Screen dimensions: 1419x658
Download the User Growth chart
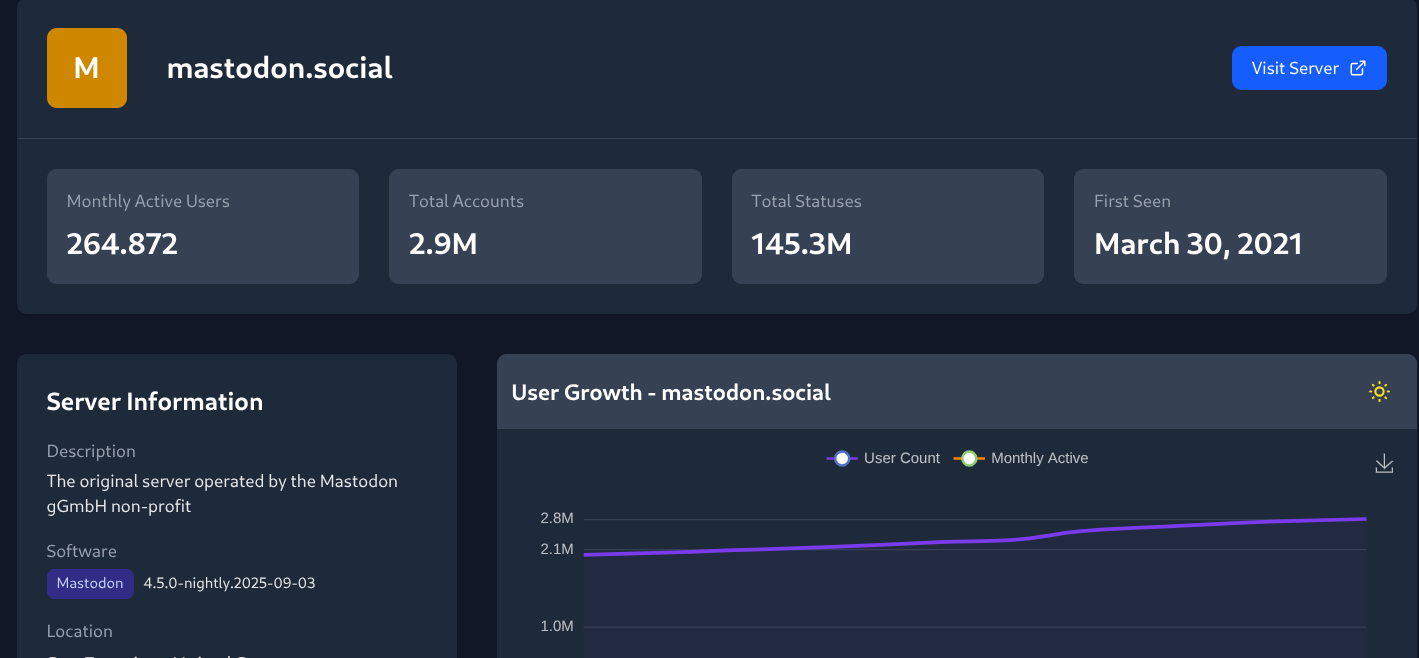coord(1384,463)
